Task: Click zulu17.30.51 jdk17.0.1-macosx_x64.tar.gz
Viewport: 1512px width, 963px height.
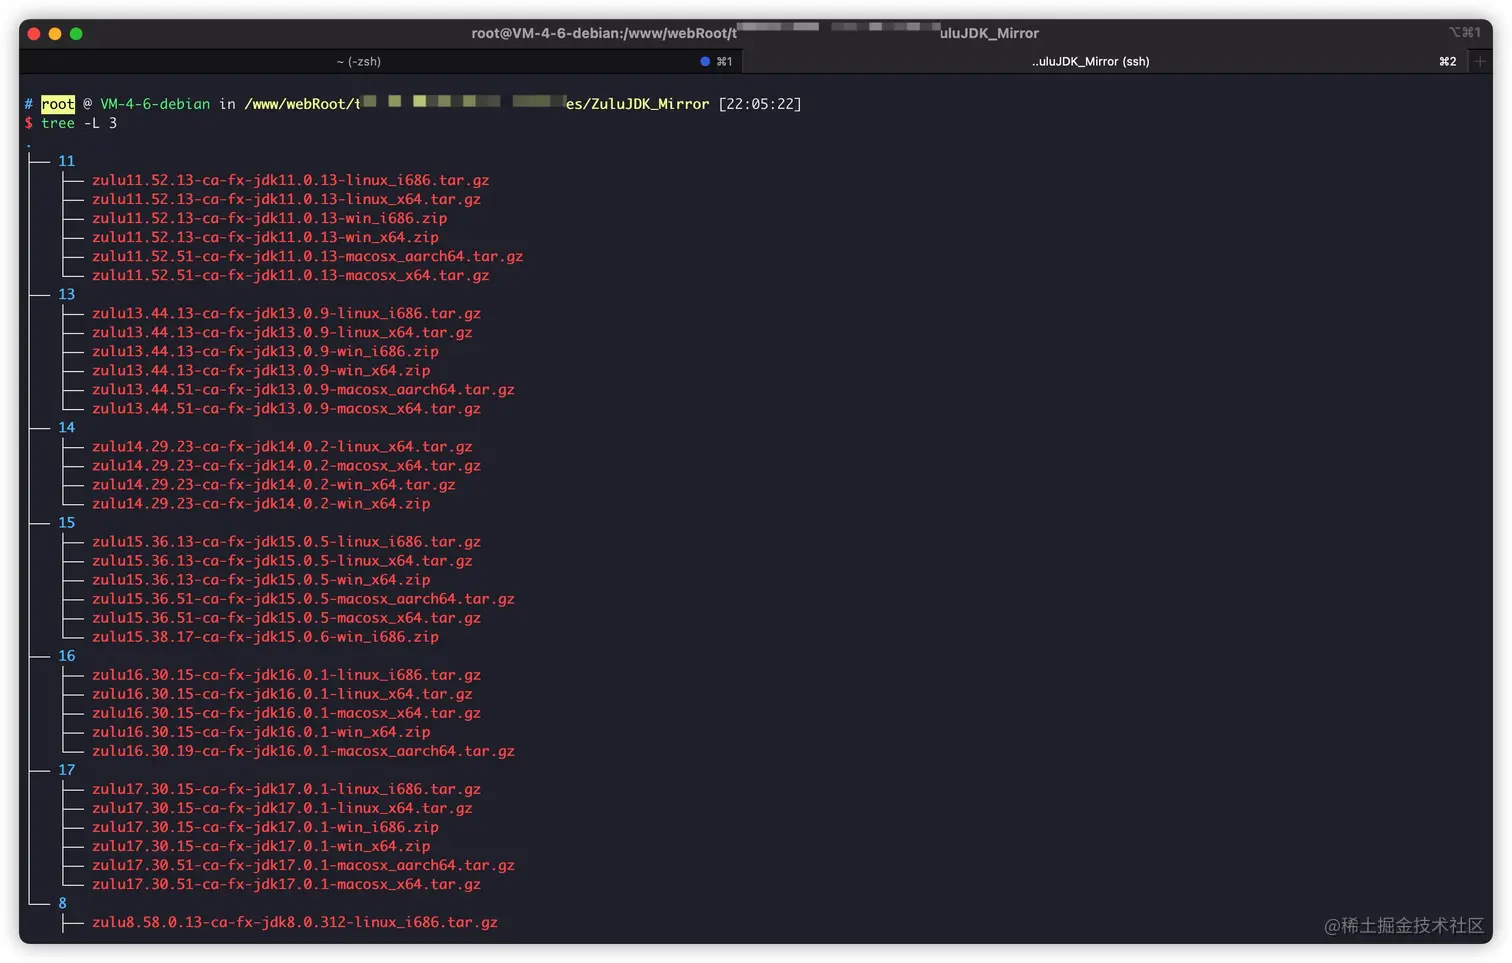Action: click(x=287, y=884)
